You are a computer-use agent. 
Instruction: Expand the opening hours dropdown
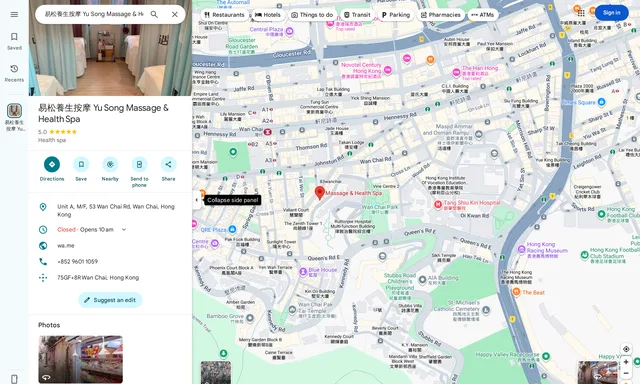(124, 229)
